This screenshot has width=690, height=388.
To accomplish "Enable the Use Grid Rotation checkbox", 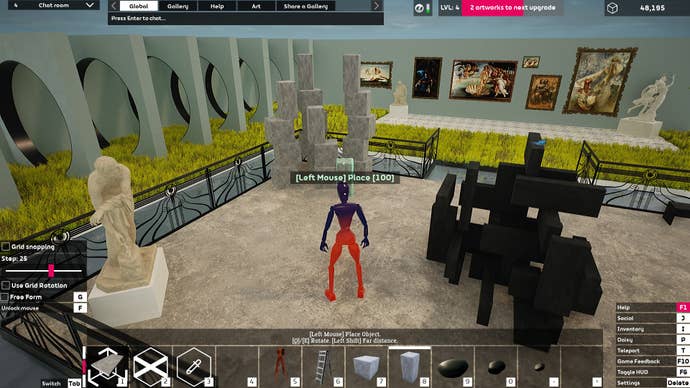I will (6, 286).
